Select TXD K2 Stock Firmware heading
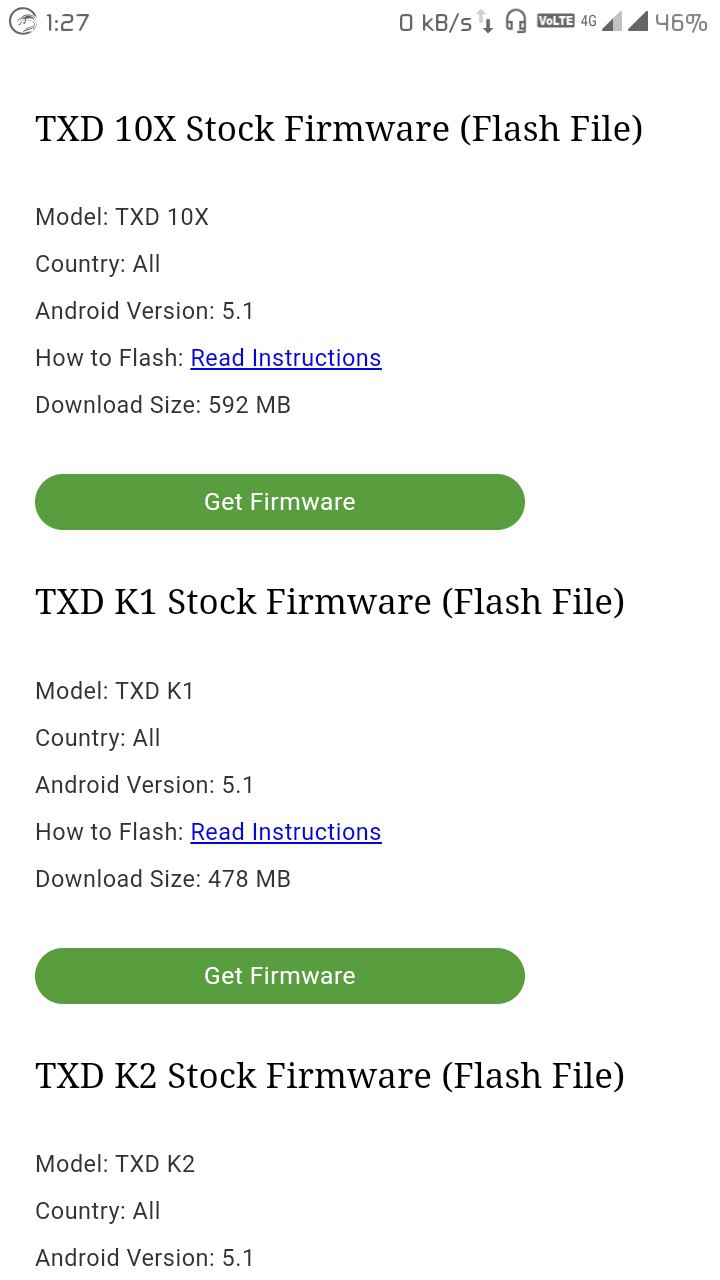 click(x=330, y=1076)
